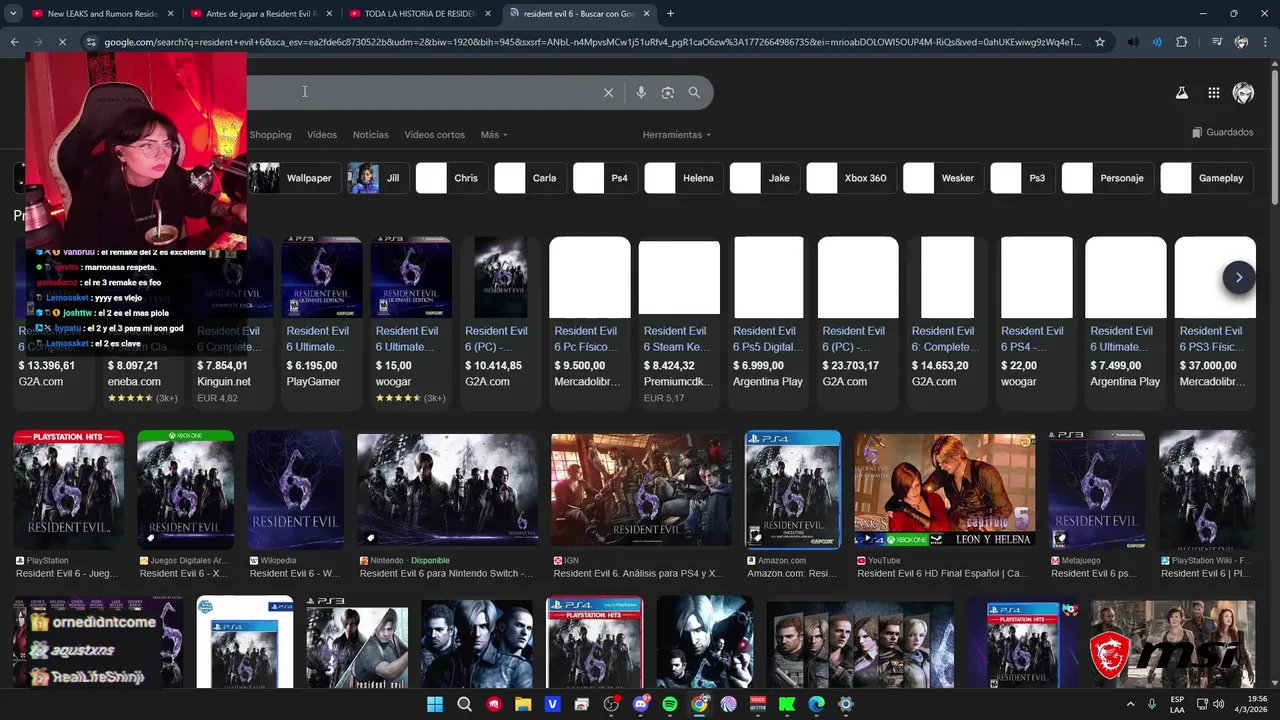Open the Metajuego PS3 cover image
This screenshot has height=720, width=1280.
[1097, 490]
